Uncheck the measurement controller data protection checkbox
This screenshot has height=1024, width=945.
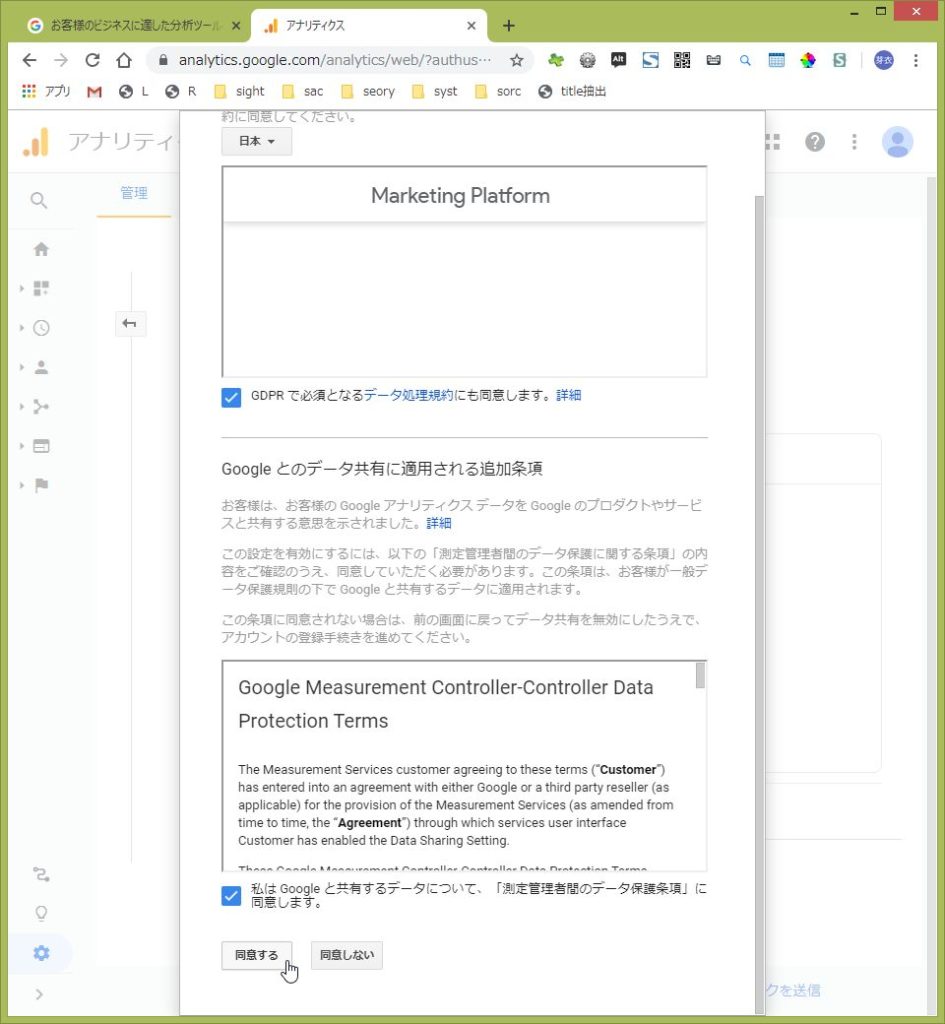click(231, 895)
